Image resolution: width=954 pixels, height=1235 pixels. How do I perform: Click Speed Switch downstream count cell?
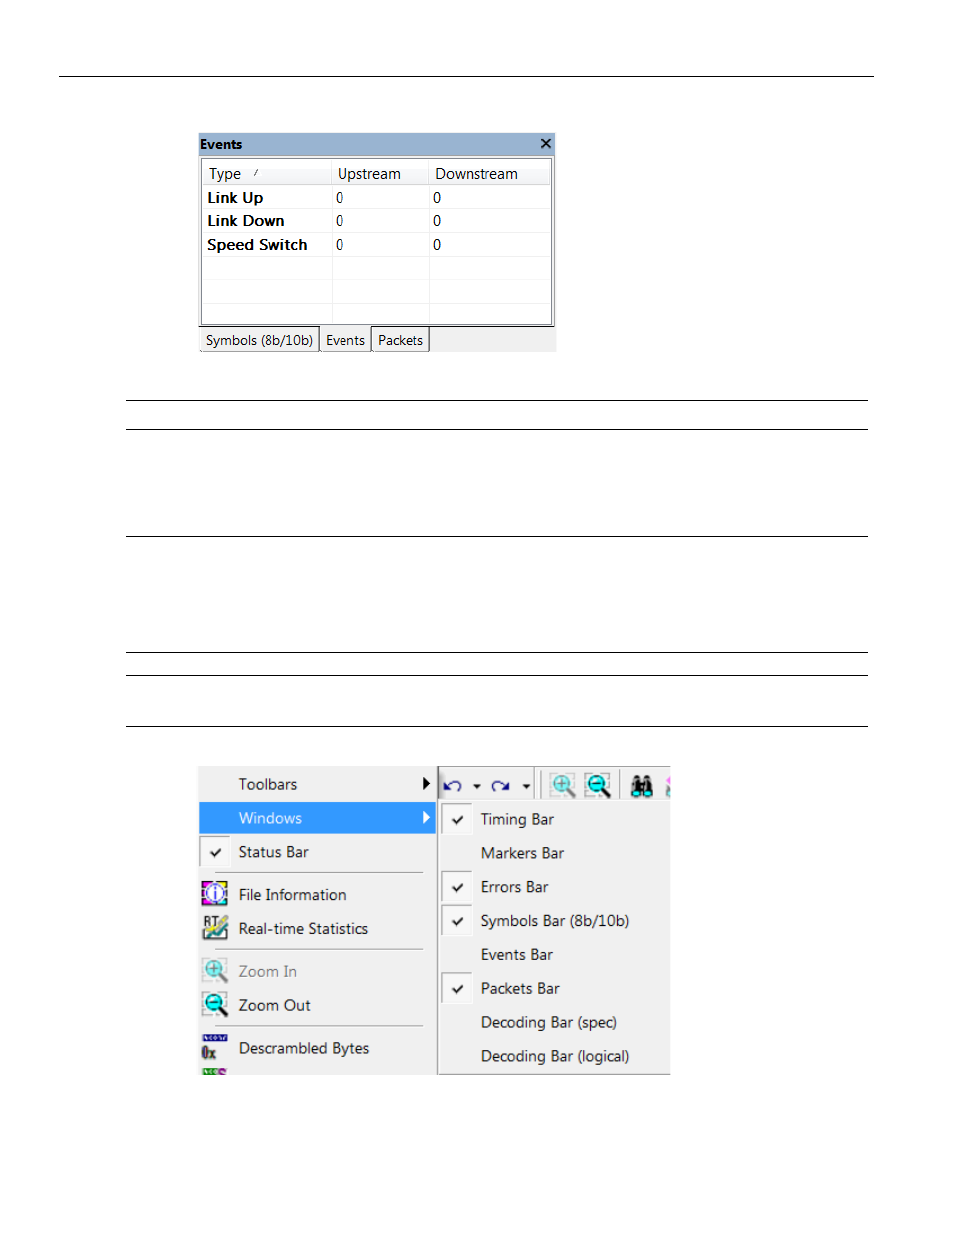tap(490, 244)
